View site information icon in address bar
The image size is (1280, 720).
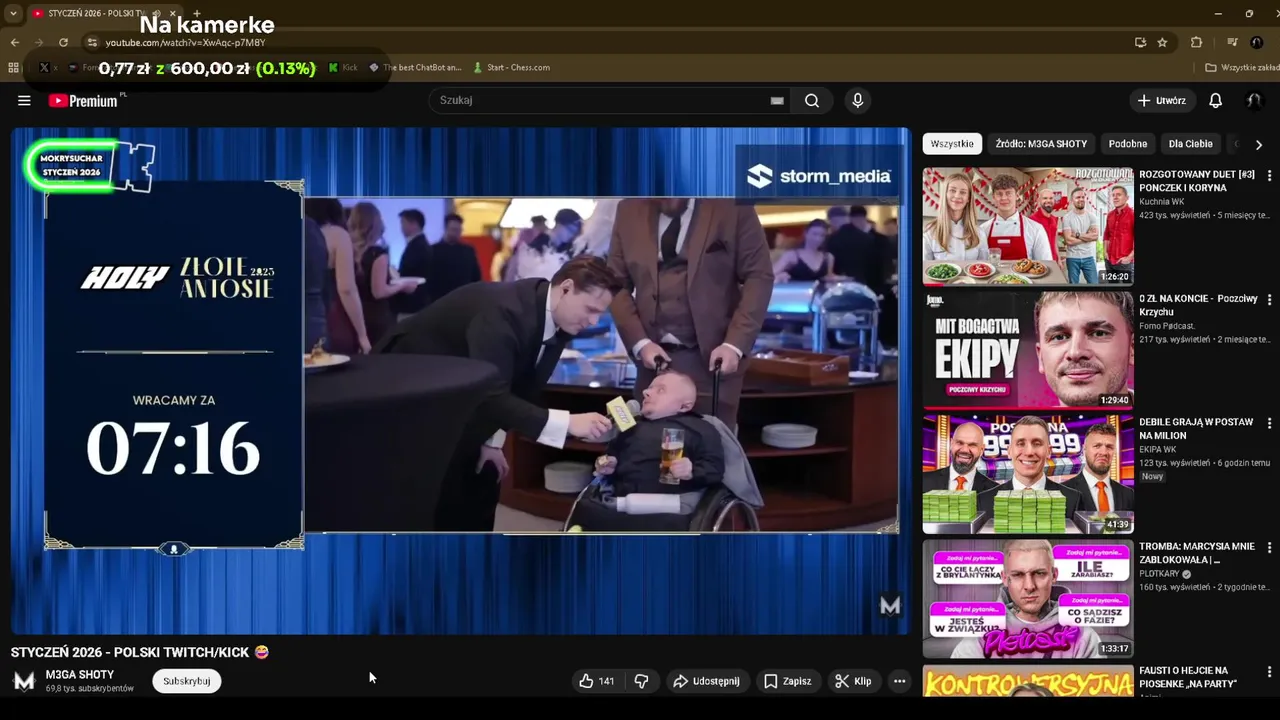tap(92, 42)
